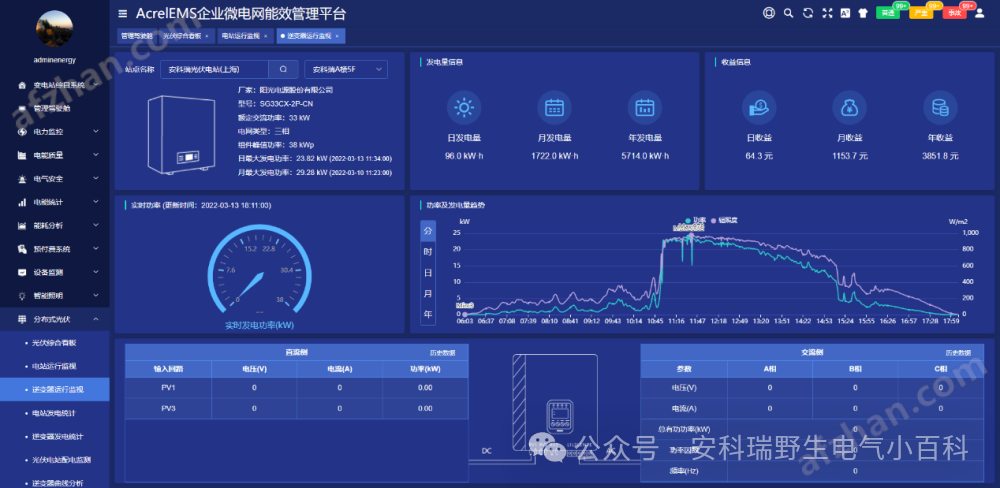The image size is (1000, 488).
Task: Open the yellow 严重 alarm badge button
Action: 923,12
